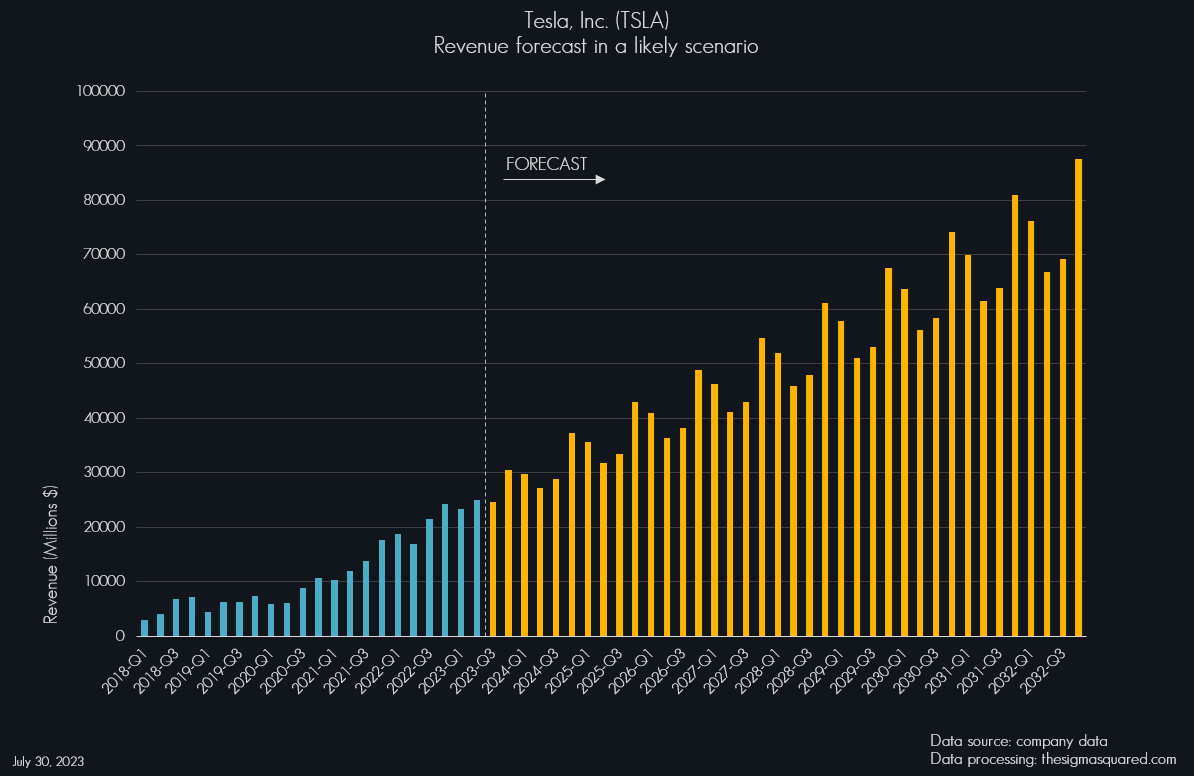Click the 2019-Q1 x-axis label
The width and height of the screenshot is (1194, 776).
coord(189,669)
